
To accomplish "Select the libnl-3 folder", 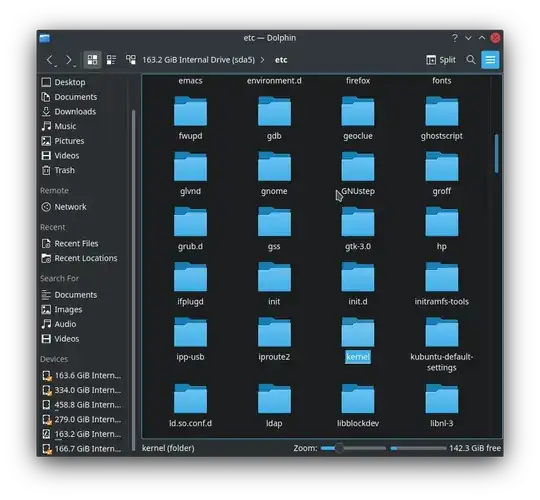I will click(442, 406).
